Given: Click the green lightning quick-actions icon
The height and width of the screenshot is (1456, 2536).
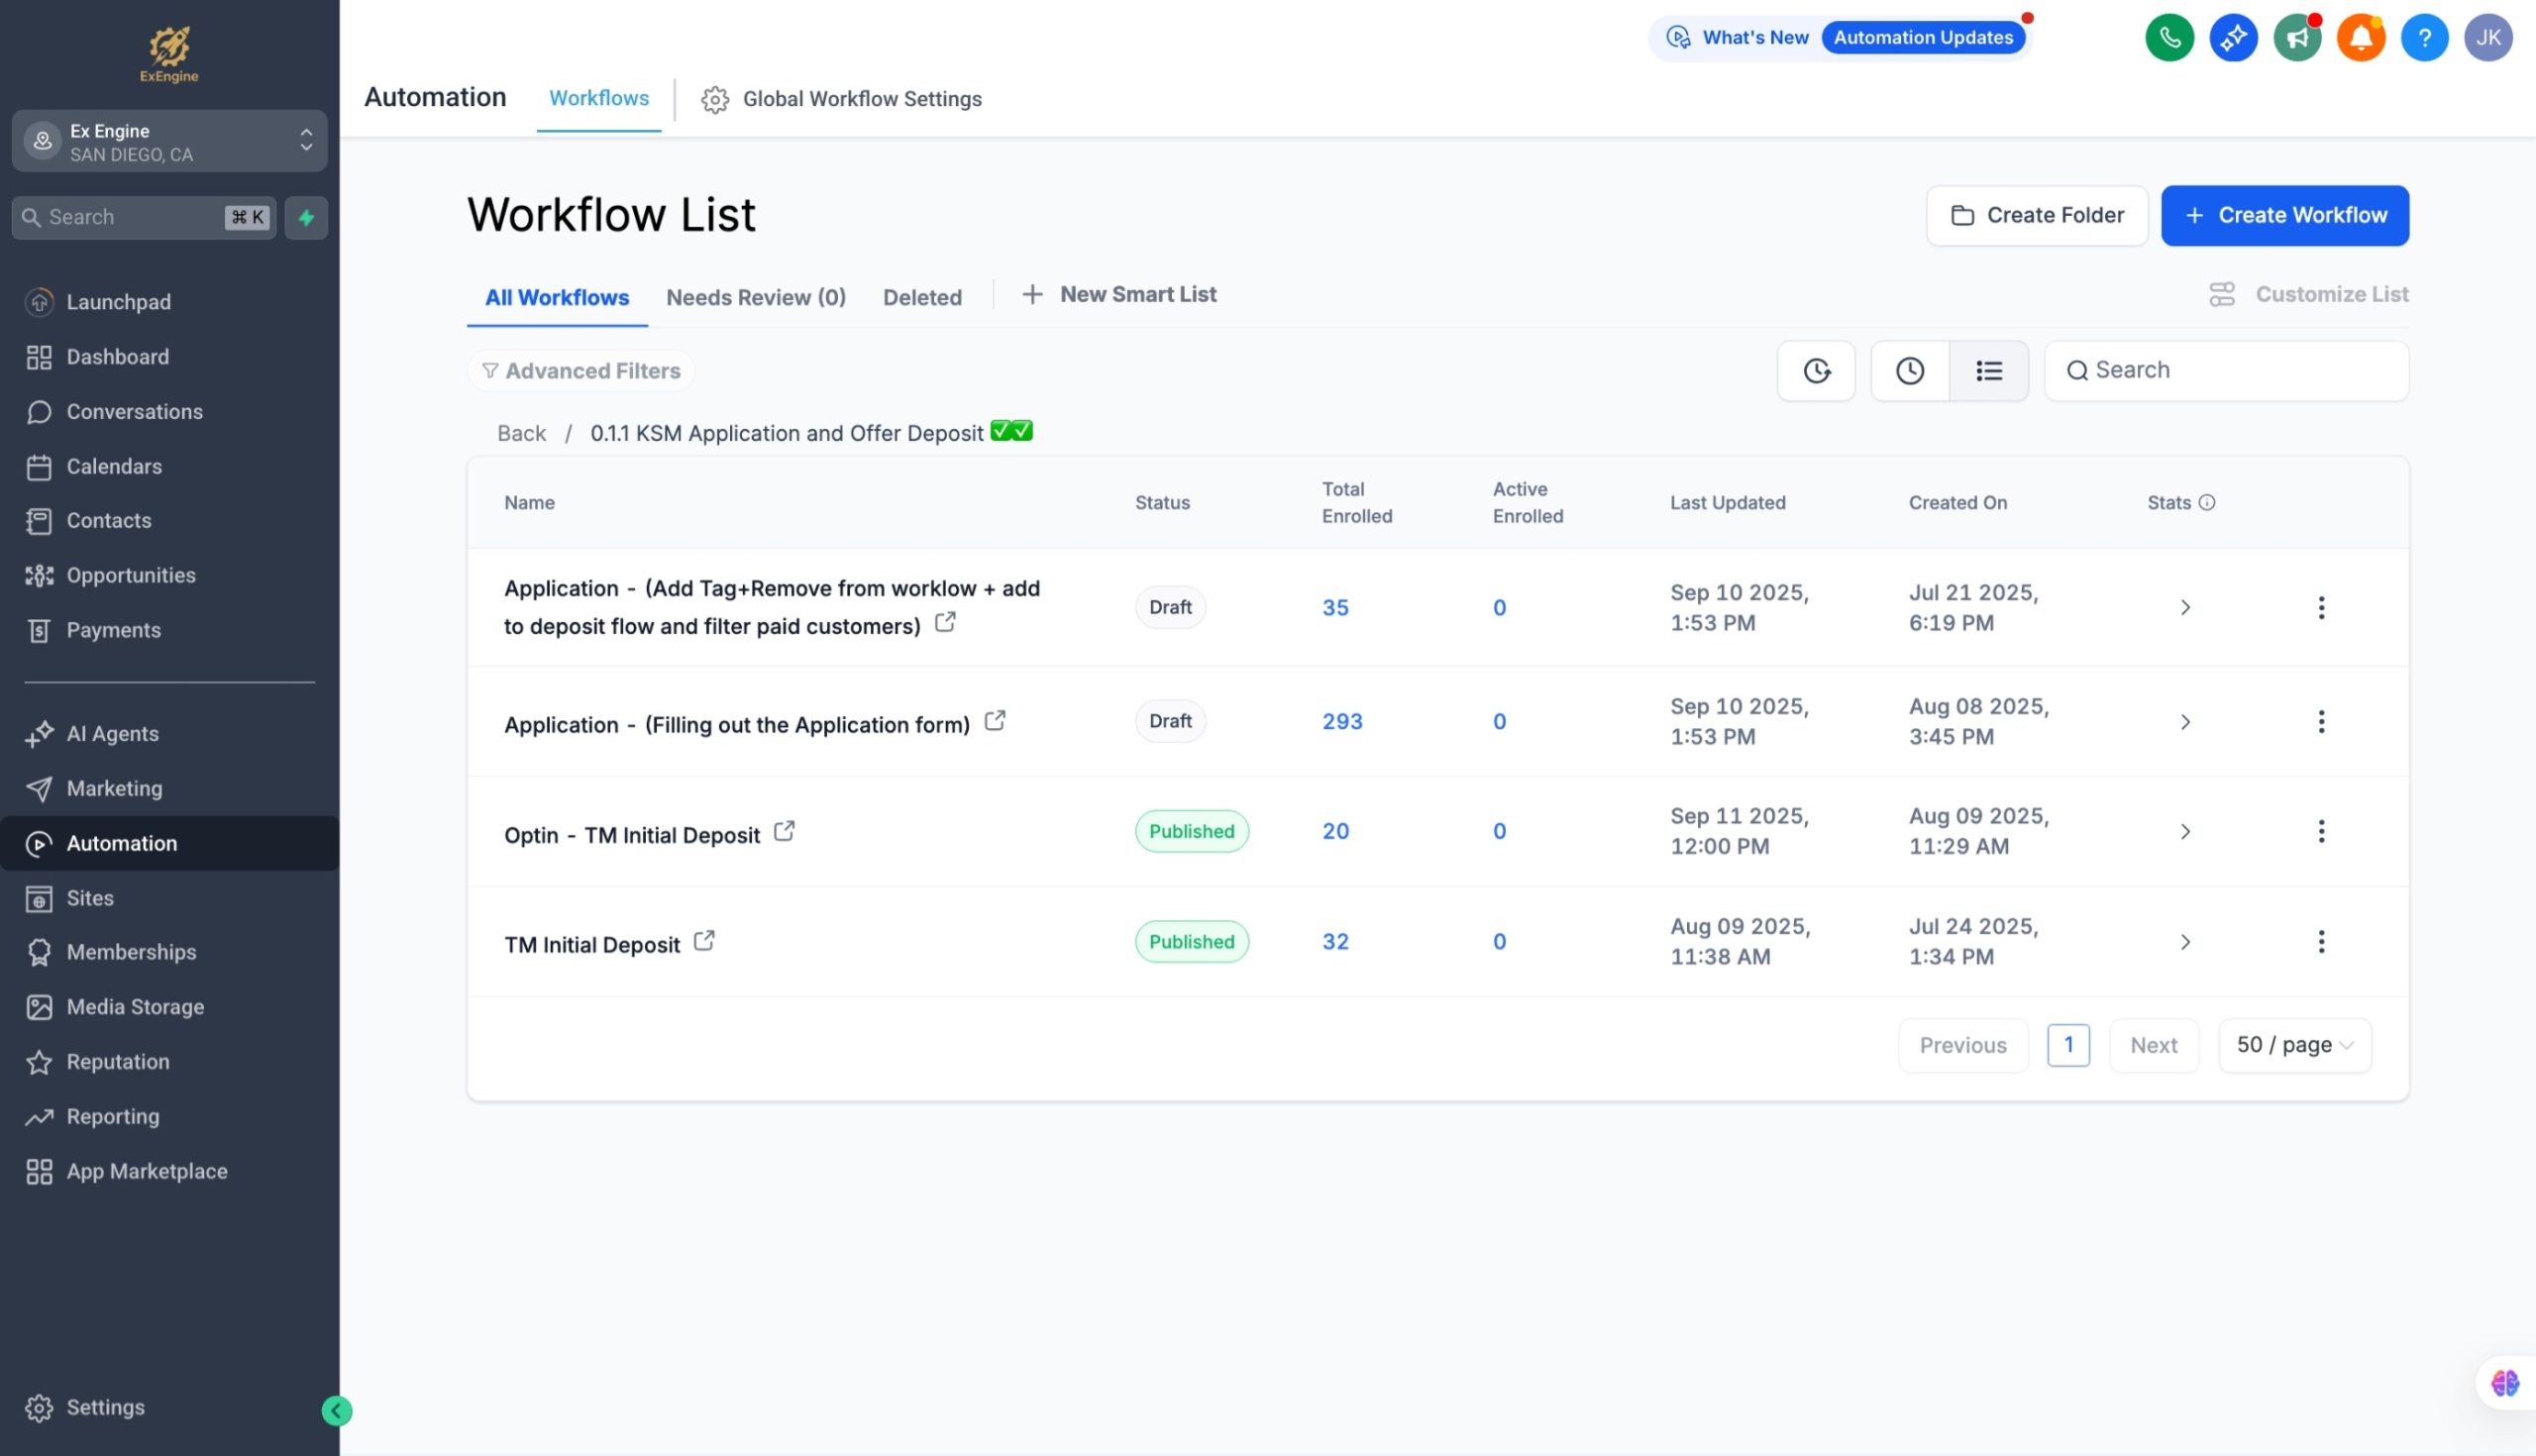Looking at the screenshot, I should (306, 217).
